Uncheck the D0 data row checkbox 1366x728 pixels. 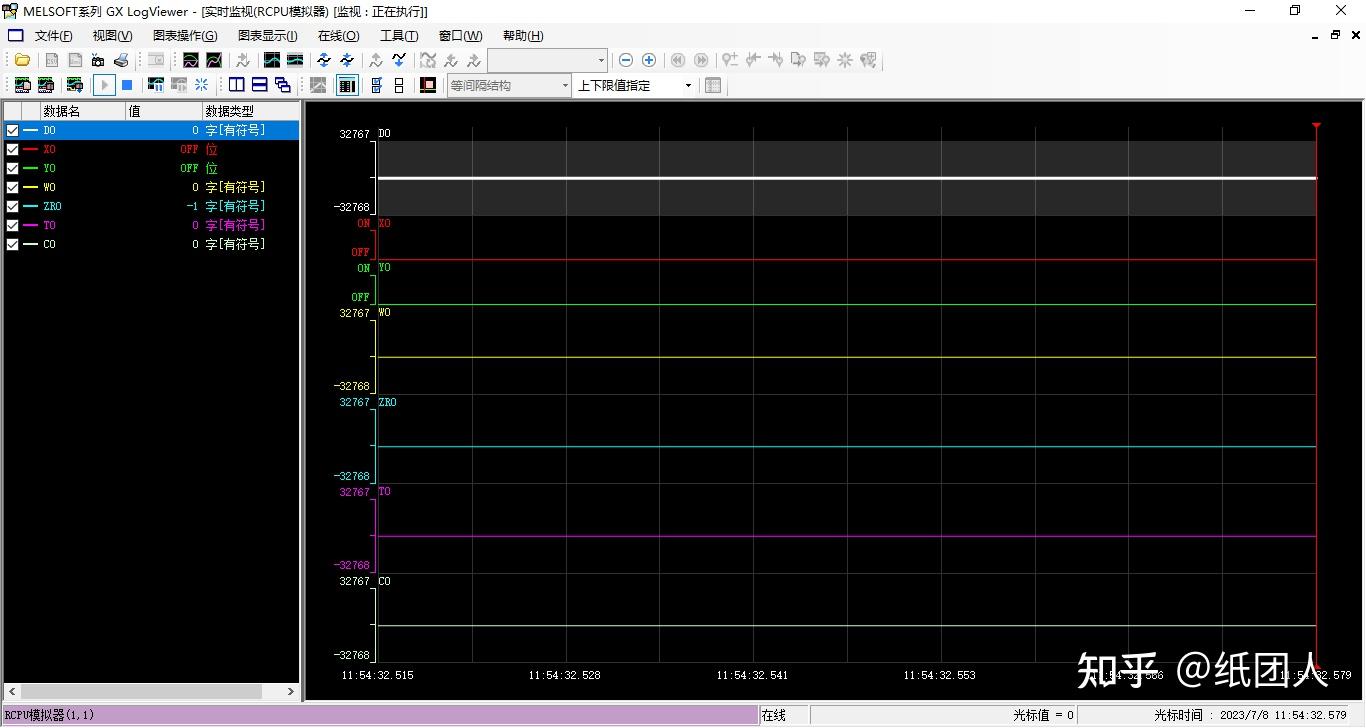point(12,130)
